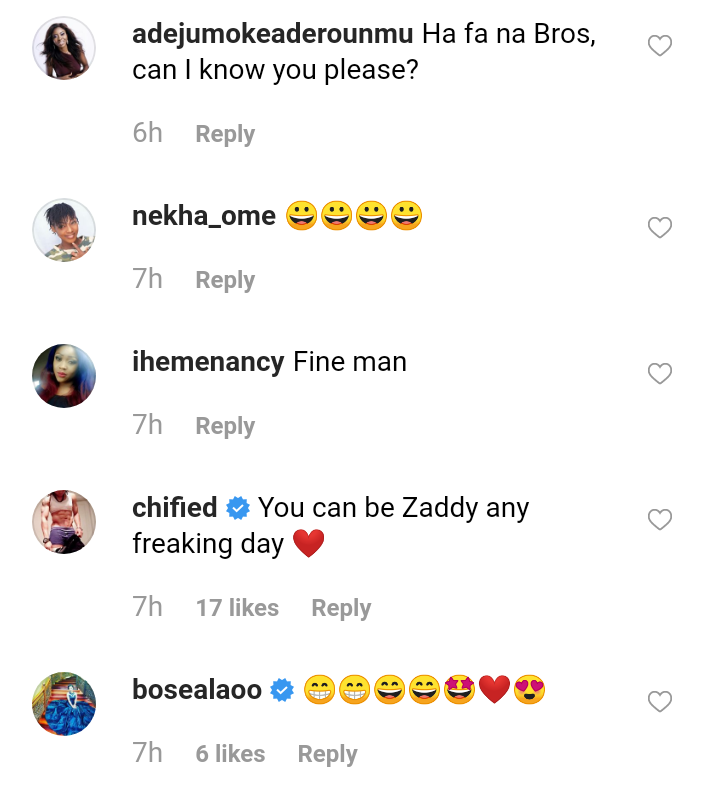Image resolution: width=720 pixels, height=811 pixels.
Task: Hit Reply under bosealaoo's comment
Action: coord(327,754)
